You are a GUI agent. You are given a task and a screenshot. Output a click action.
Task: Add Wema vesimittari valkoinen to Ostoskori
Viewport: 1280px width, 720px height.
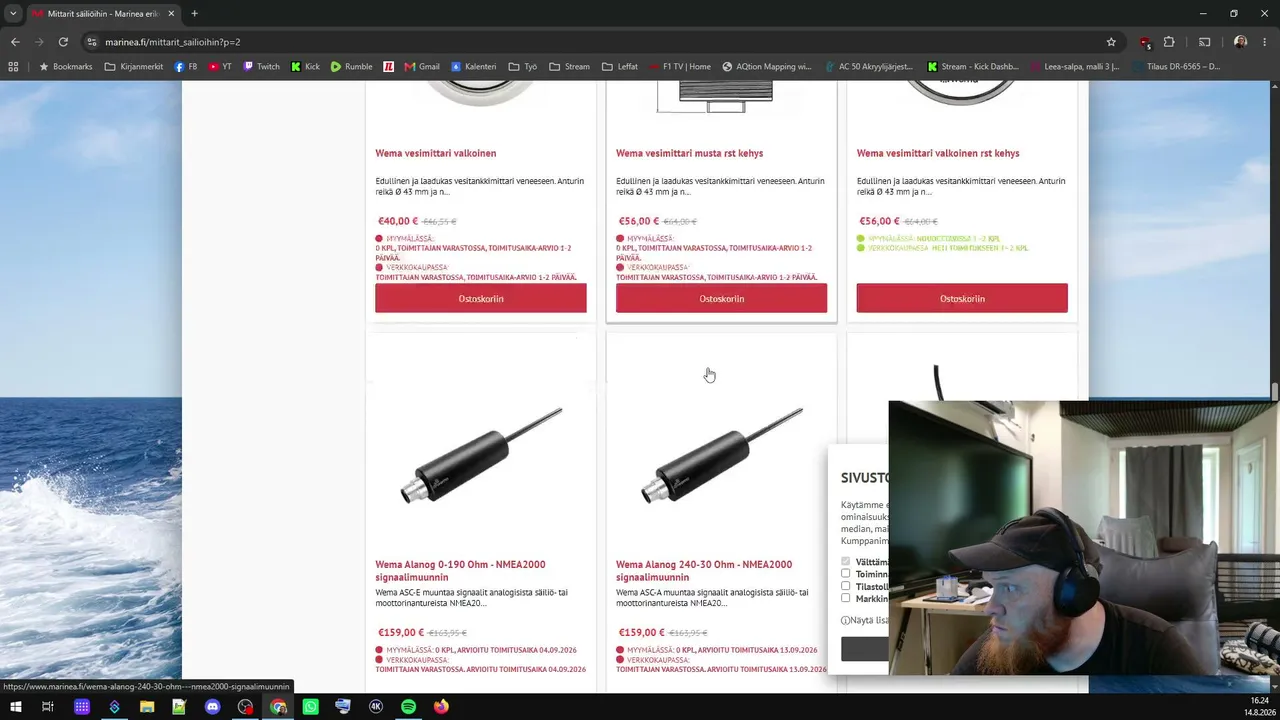[481, 299]
